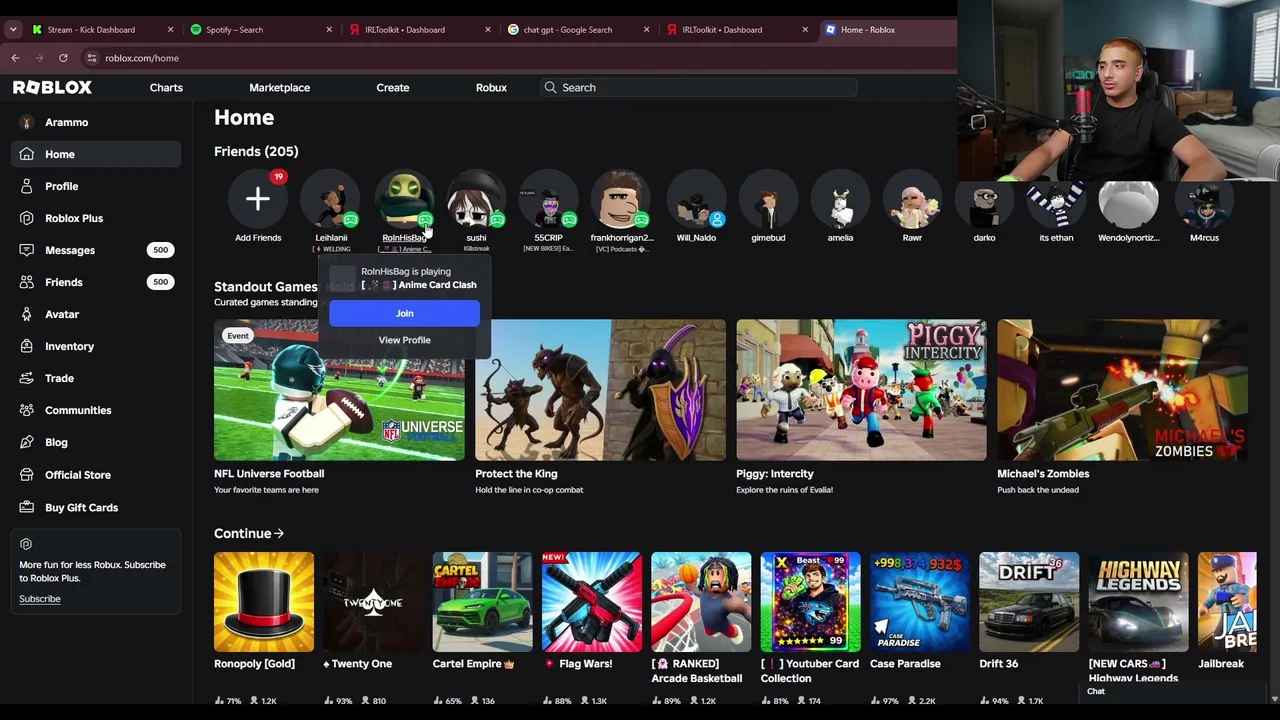
Task: Switch to the Stream - Kick Dashboard tab
Action: pyautogui.click(x=91, y=30)
